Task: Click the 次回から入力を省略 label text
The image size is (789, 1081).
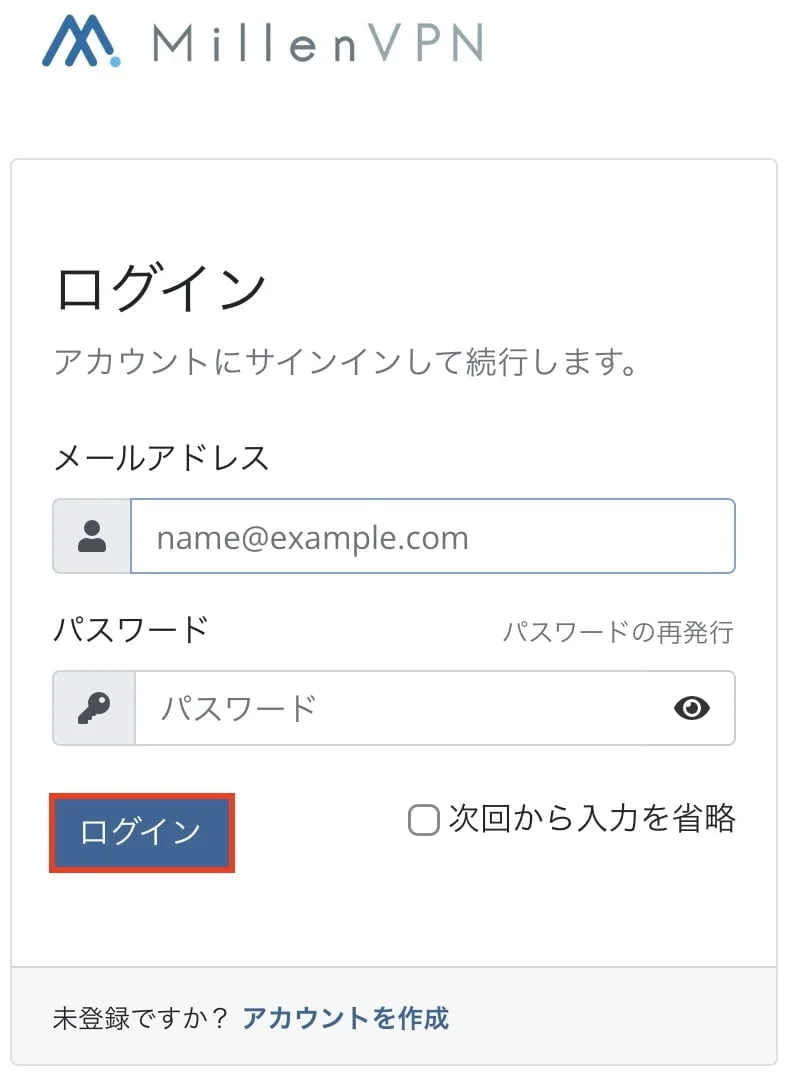Action: (x=592, y=819)
